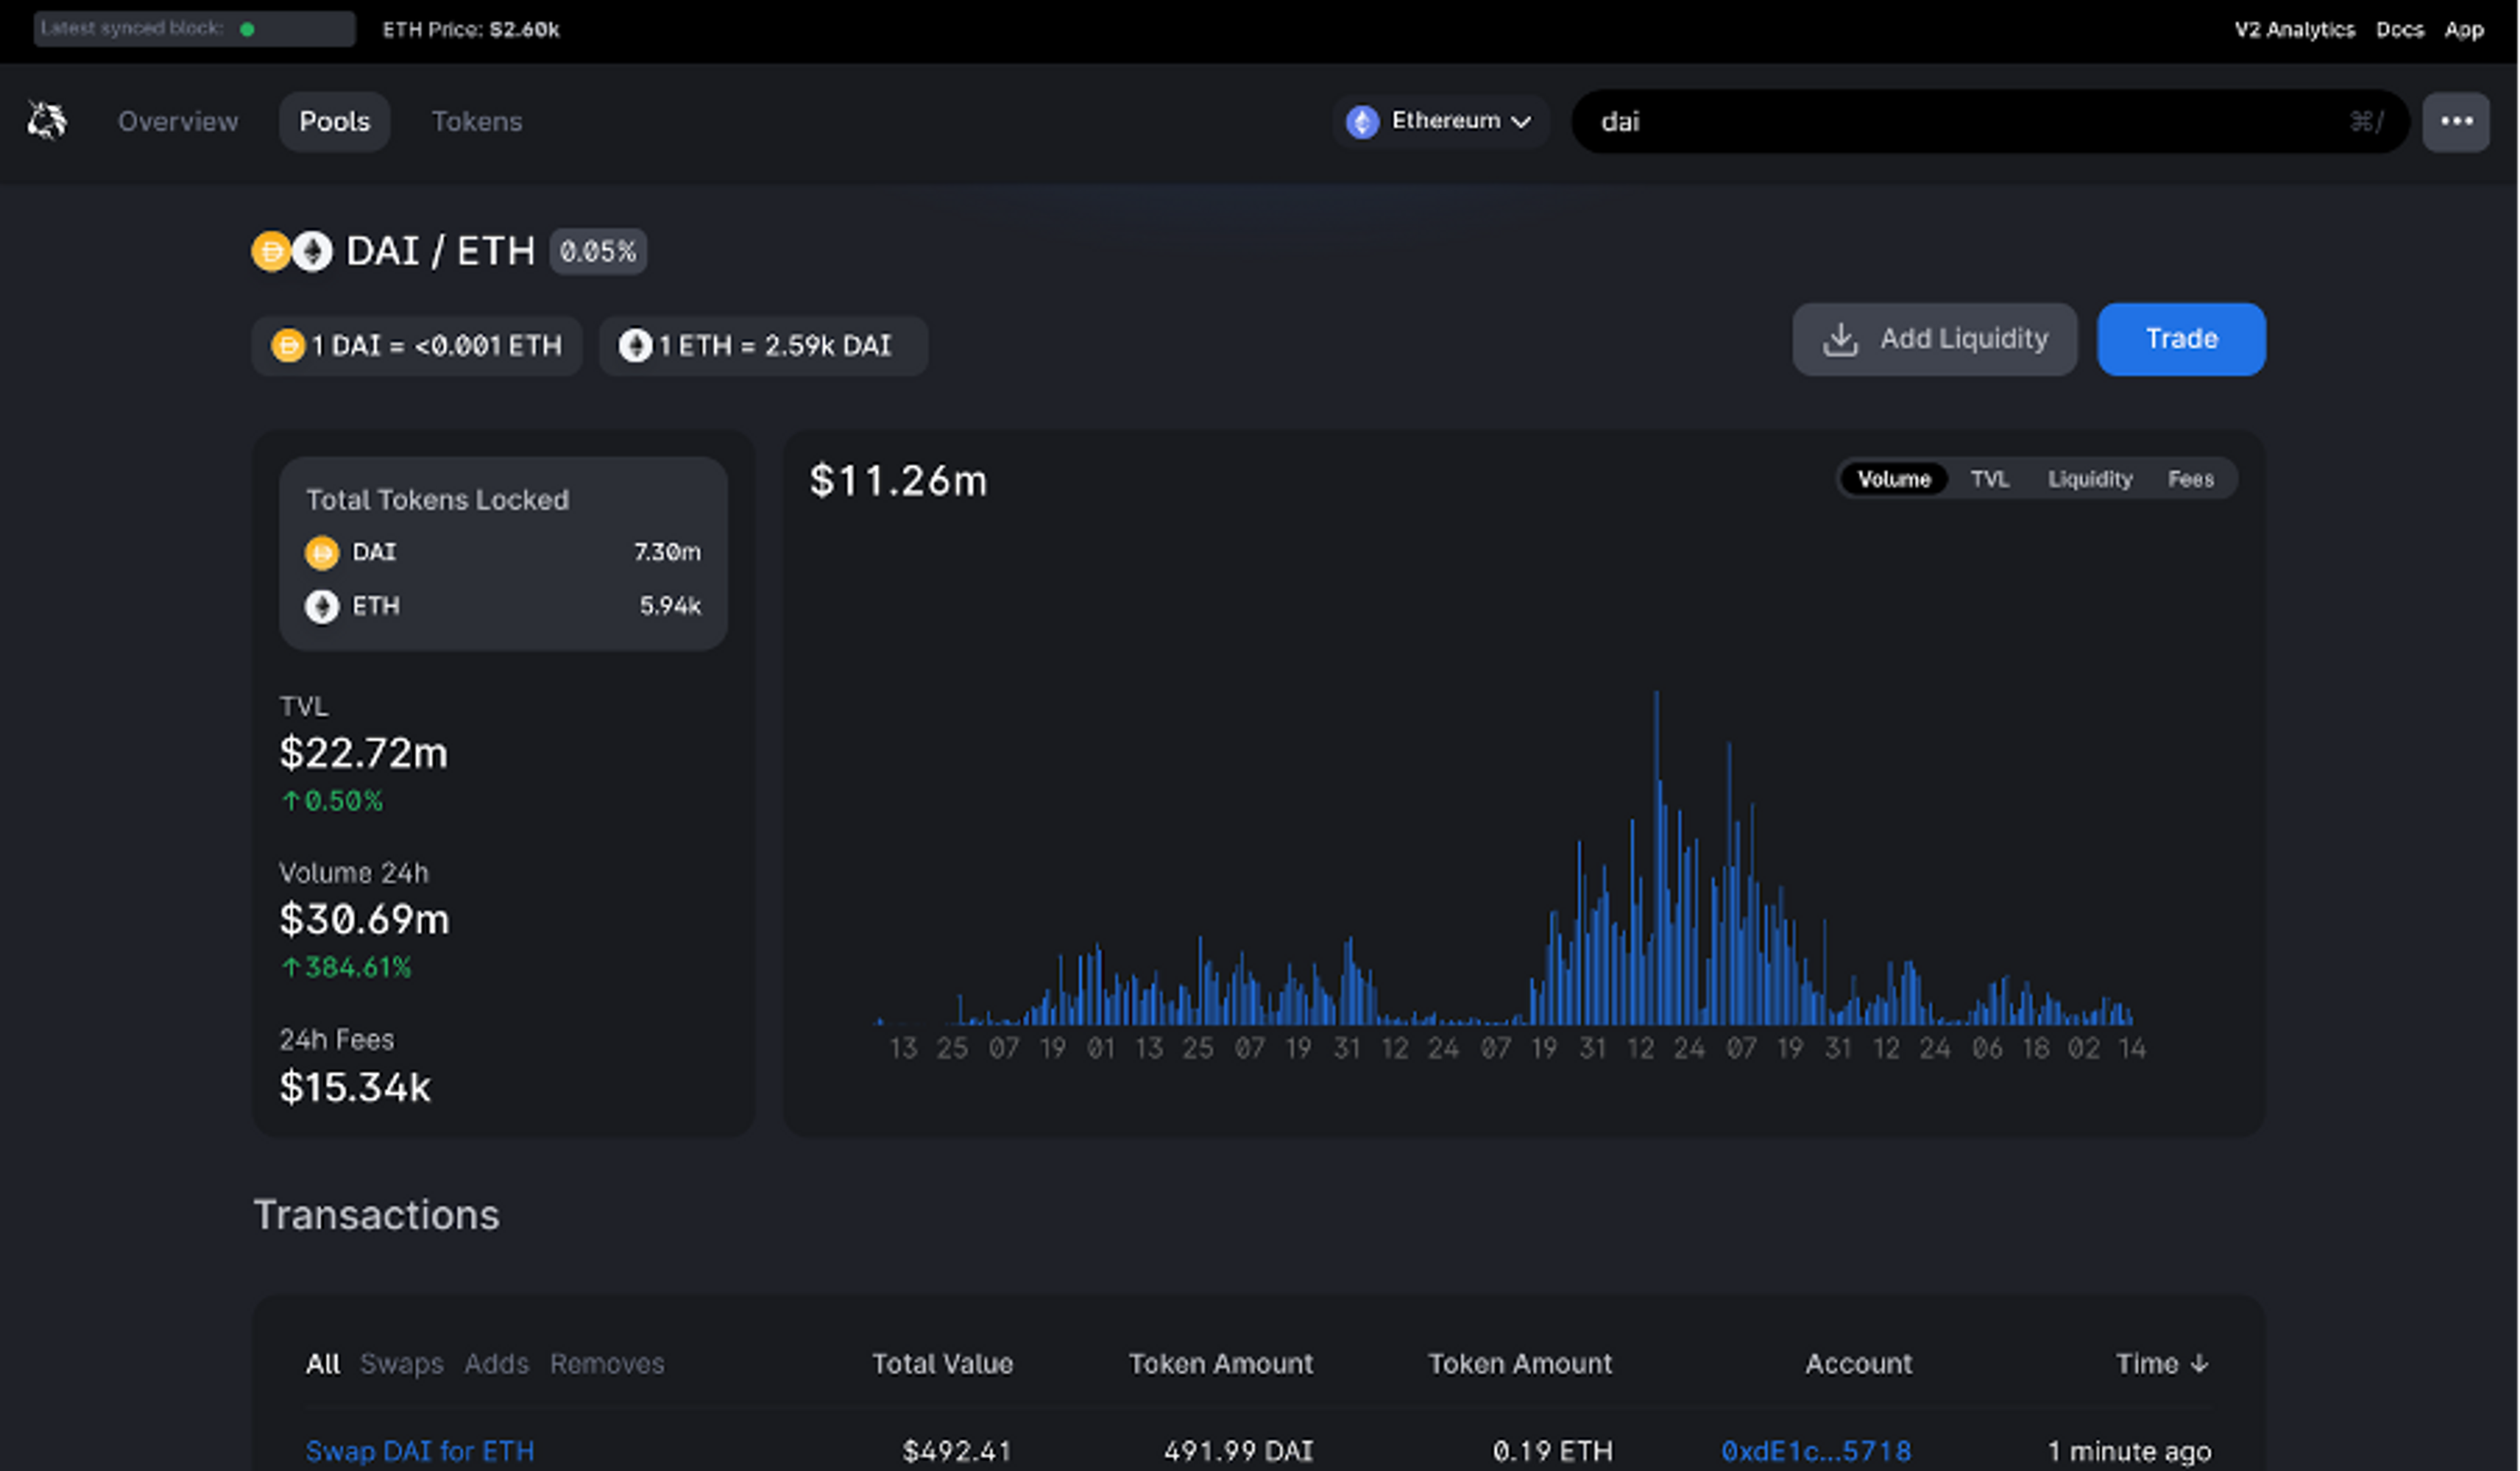Switch to the Tokens tab
This screenshot has width=2520, height=1471.
pyautogui.click(x=477, y=121)
